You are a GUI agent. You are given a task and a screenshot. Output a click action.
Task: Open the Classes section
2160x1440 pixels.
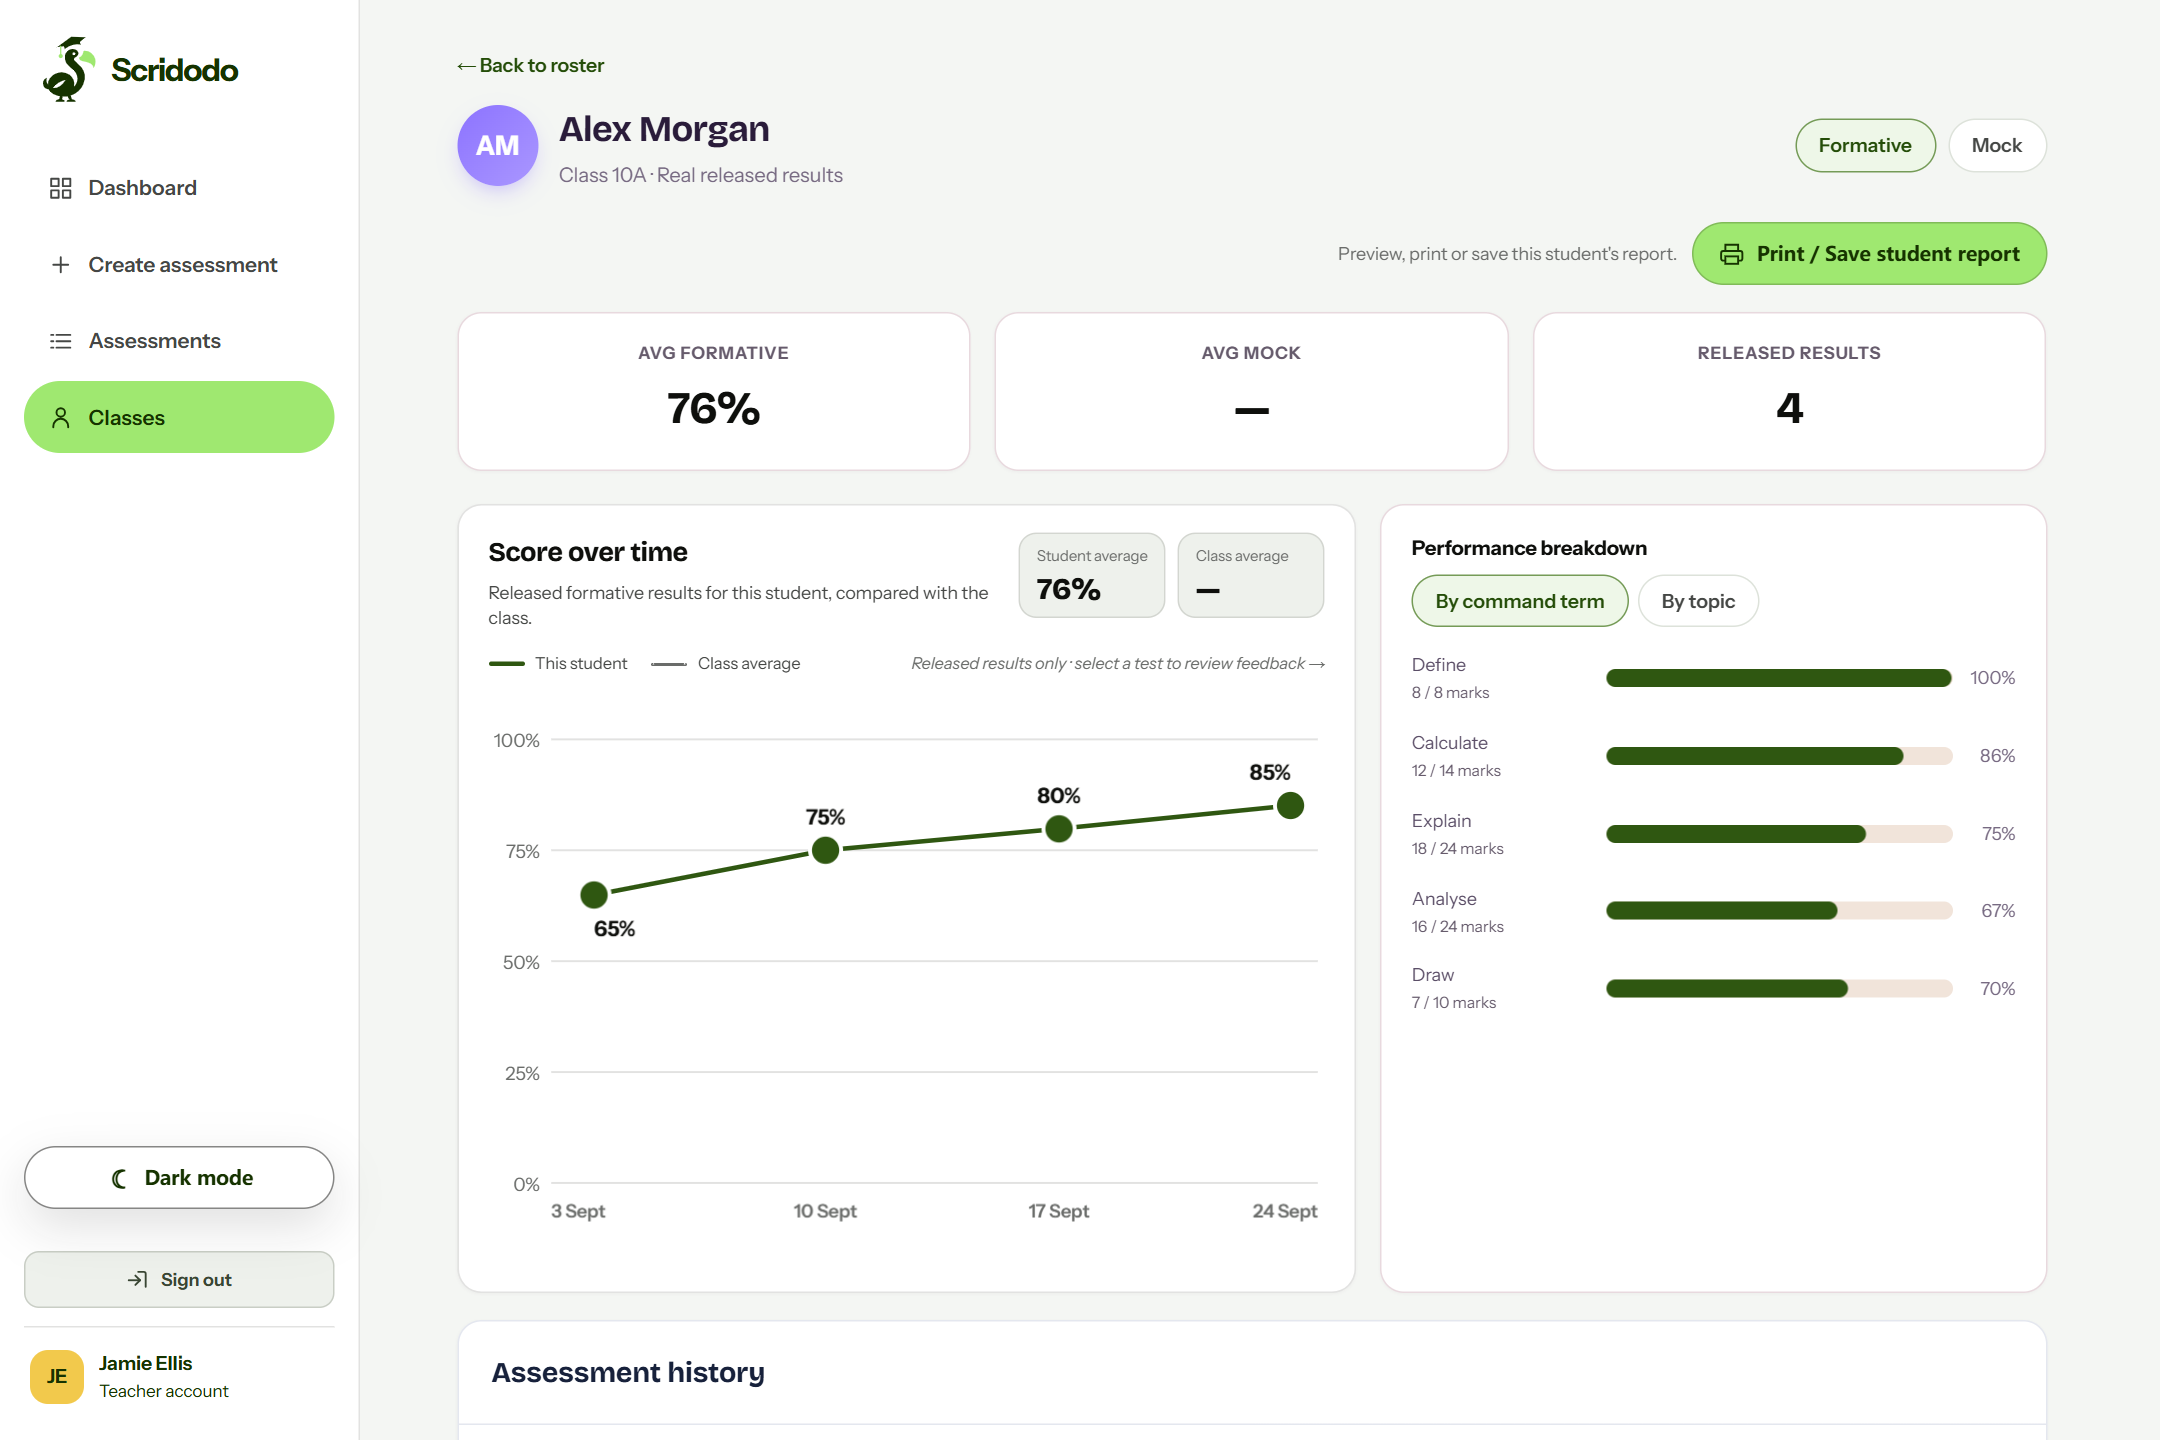click(179, 417)
